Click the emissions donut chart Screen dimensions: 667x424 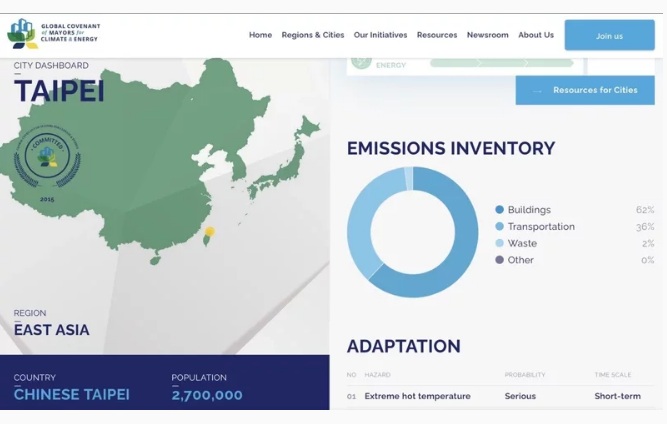coord(413,232)
